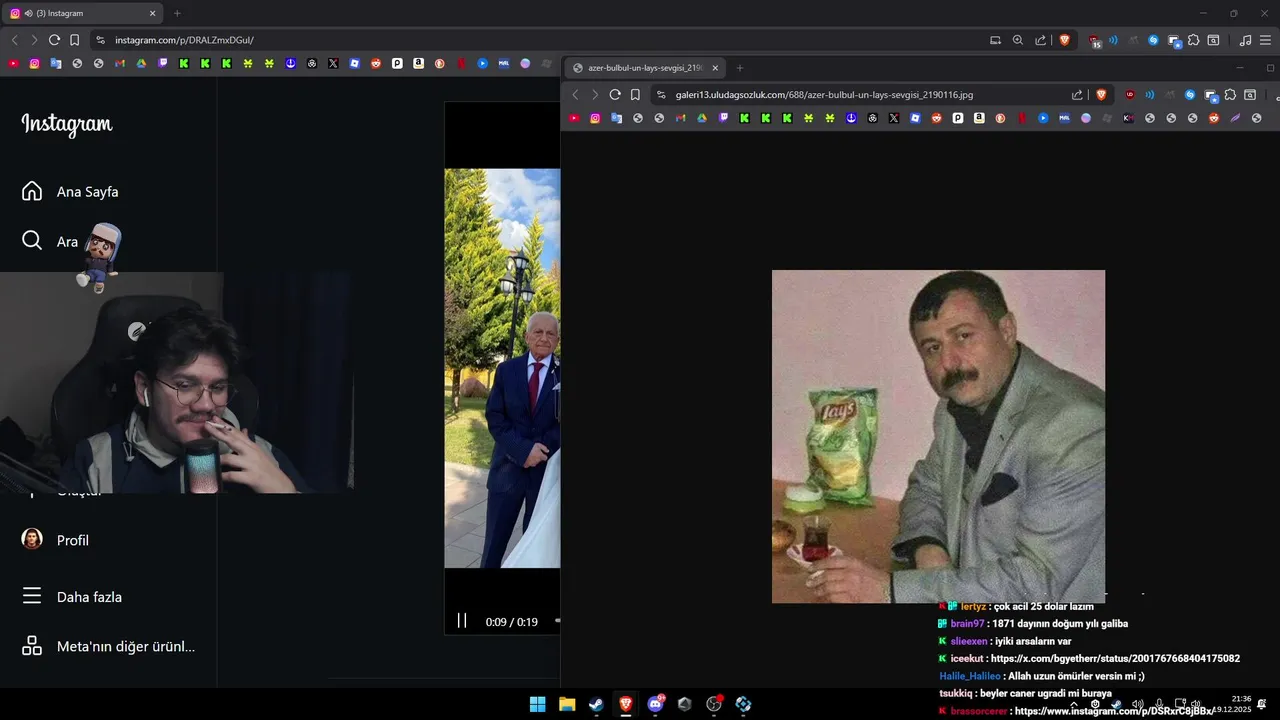
Task: Go back in the Instagram window
Action: tap(14, 40)
